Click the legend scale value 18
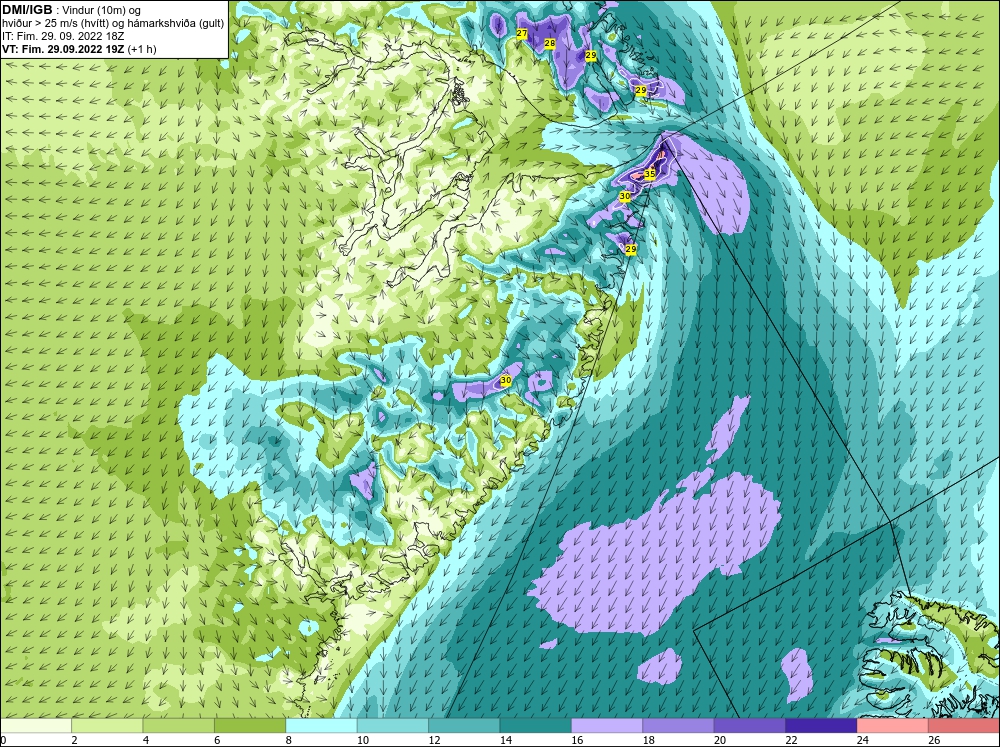 [648, 740]
